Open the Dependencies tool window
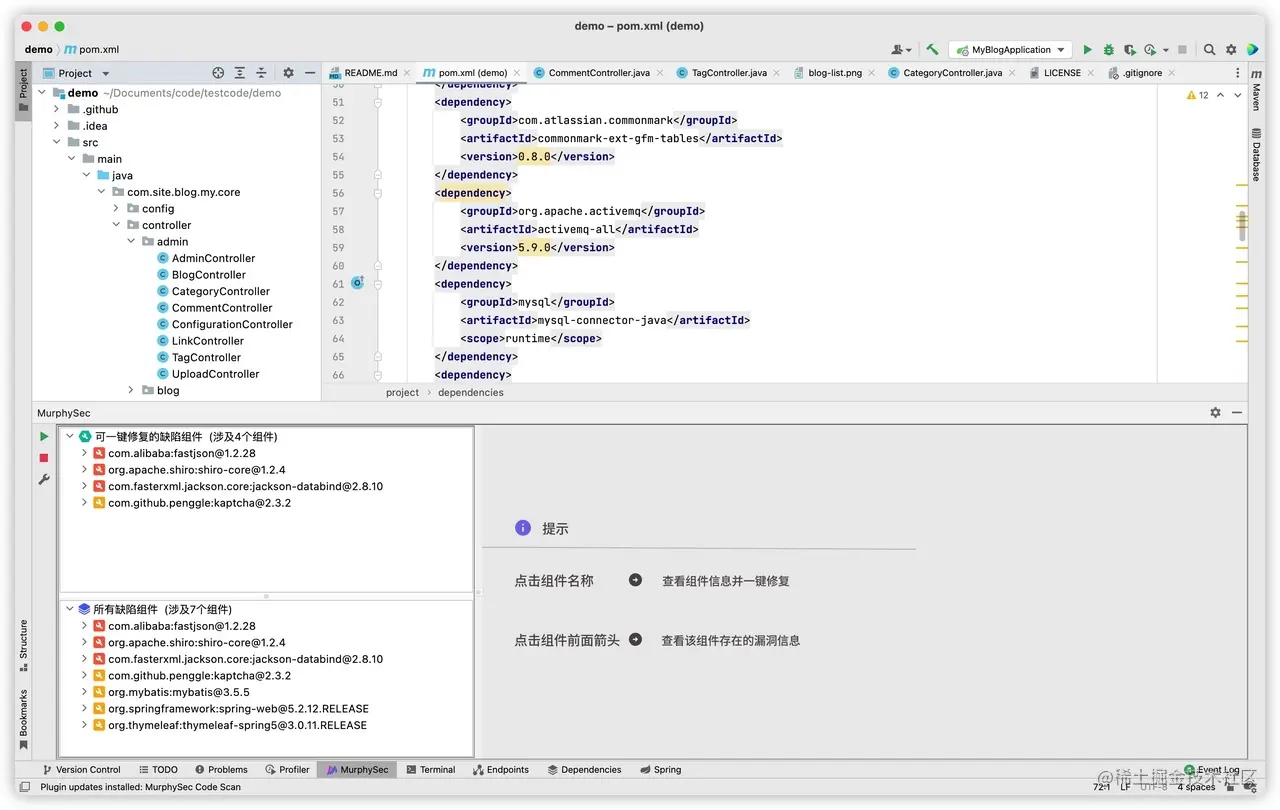This screenshot has height=810, width=1280. pyautogui.click(x=584, y=770)
